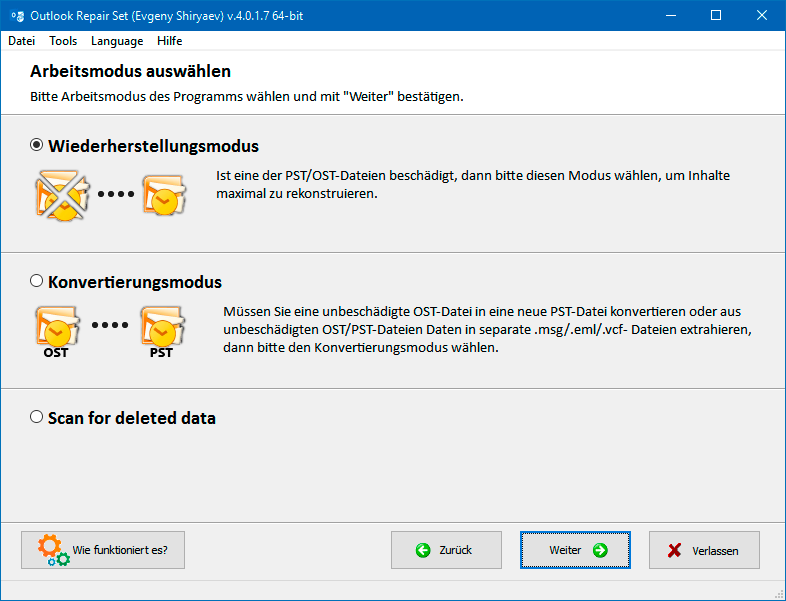Expand the Hilfe menu

pos(169,41)
